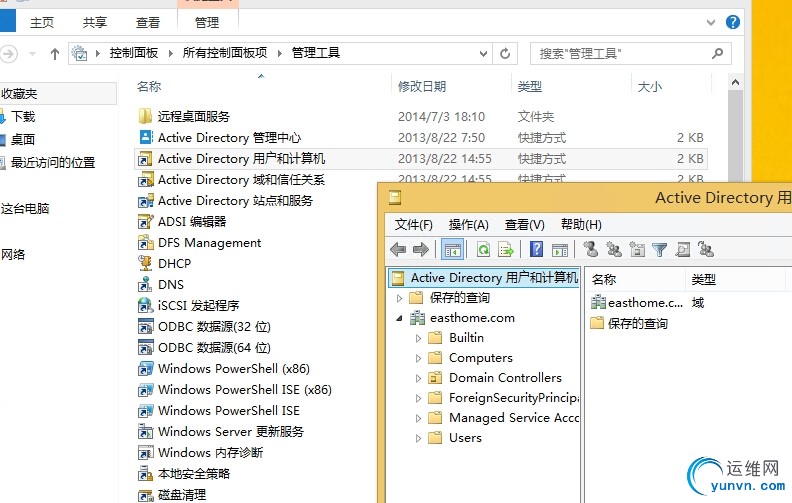Select the DNS shortcut
The width and height of the screenshot is (792, 503).
pyautogui.click(x=171, y=285)
